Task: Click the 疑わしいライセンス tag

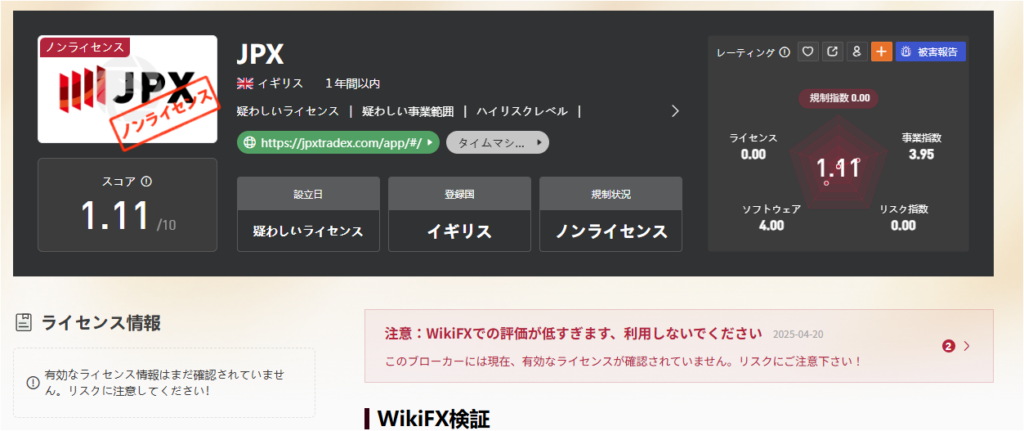Action: [288, 111]
